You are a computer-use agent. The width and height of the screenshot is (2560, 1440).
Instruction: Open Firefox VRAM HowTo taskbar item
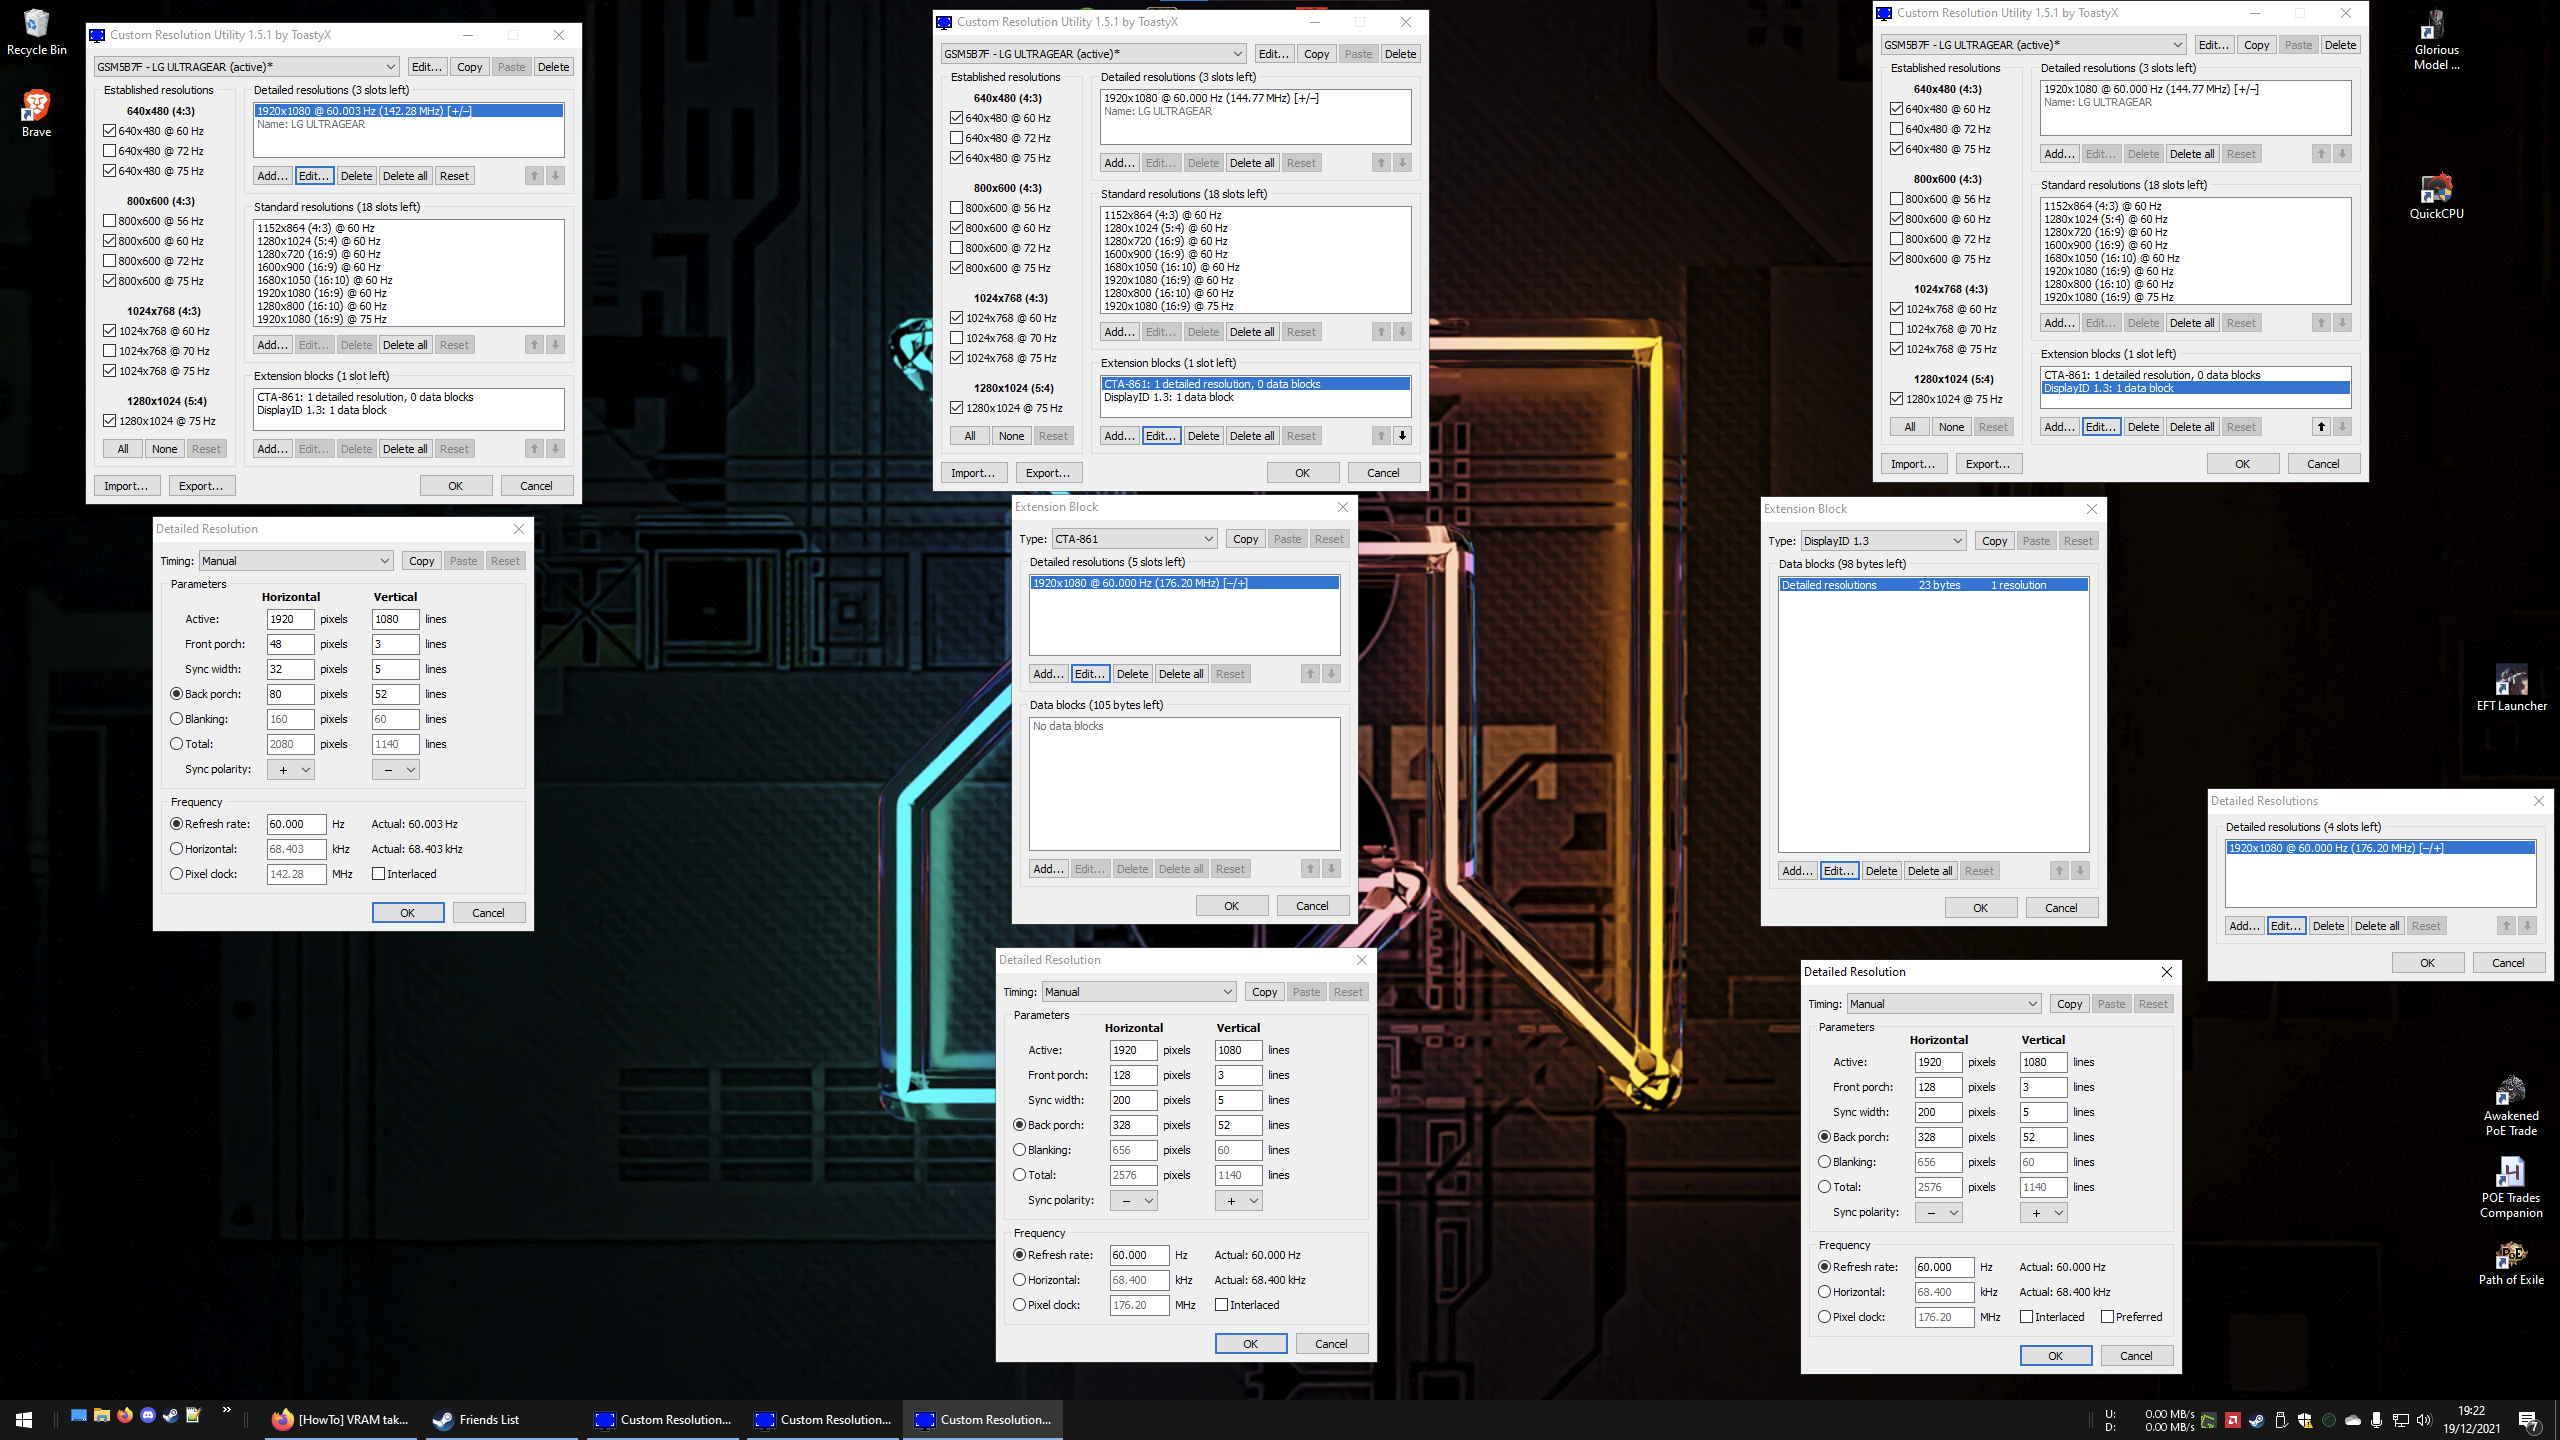pos(340,1419)
